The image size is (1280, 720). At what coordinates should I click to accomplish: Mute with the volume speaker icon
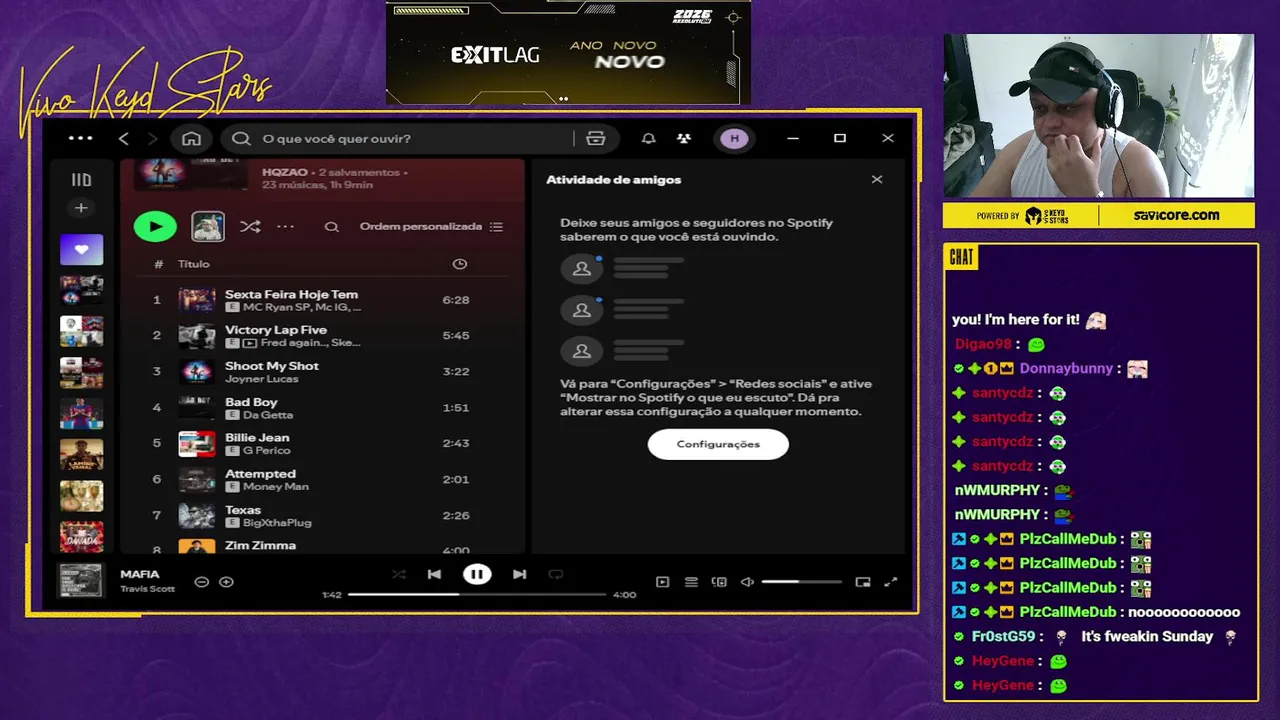click(747, 582)
